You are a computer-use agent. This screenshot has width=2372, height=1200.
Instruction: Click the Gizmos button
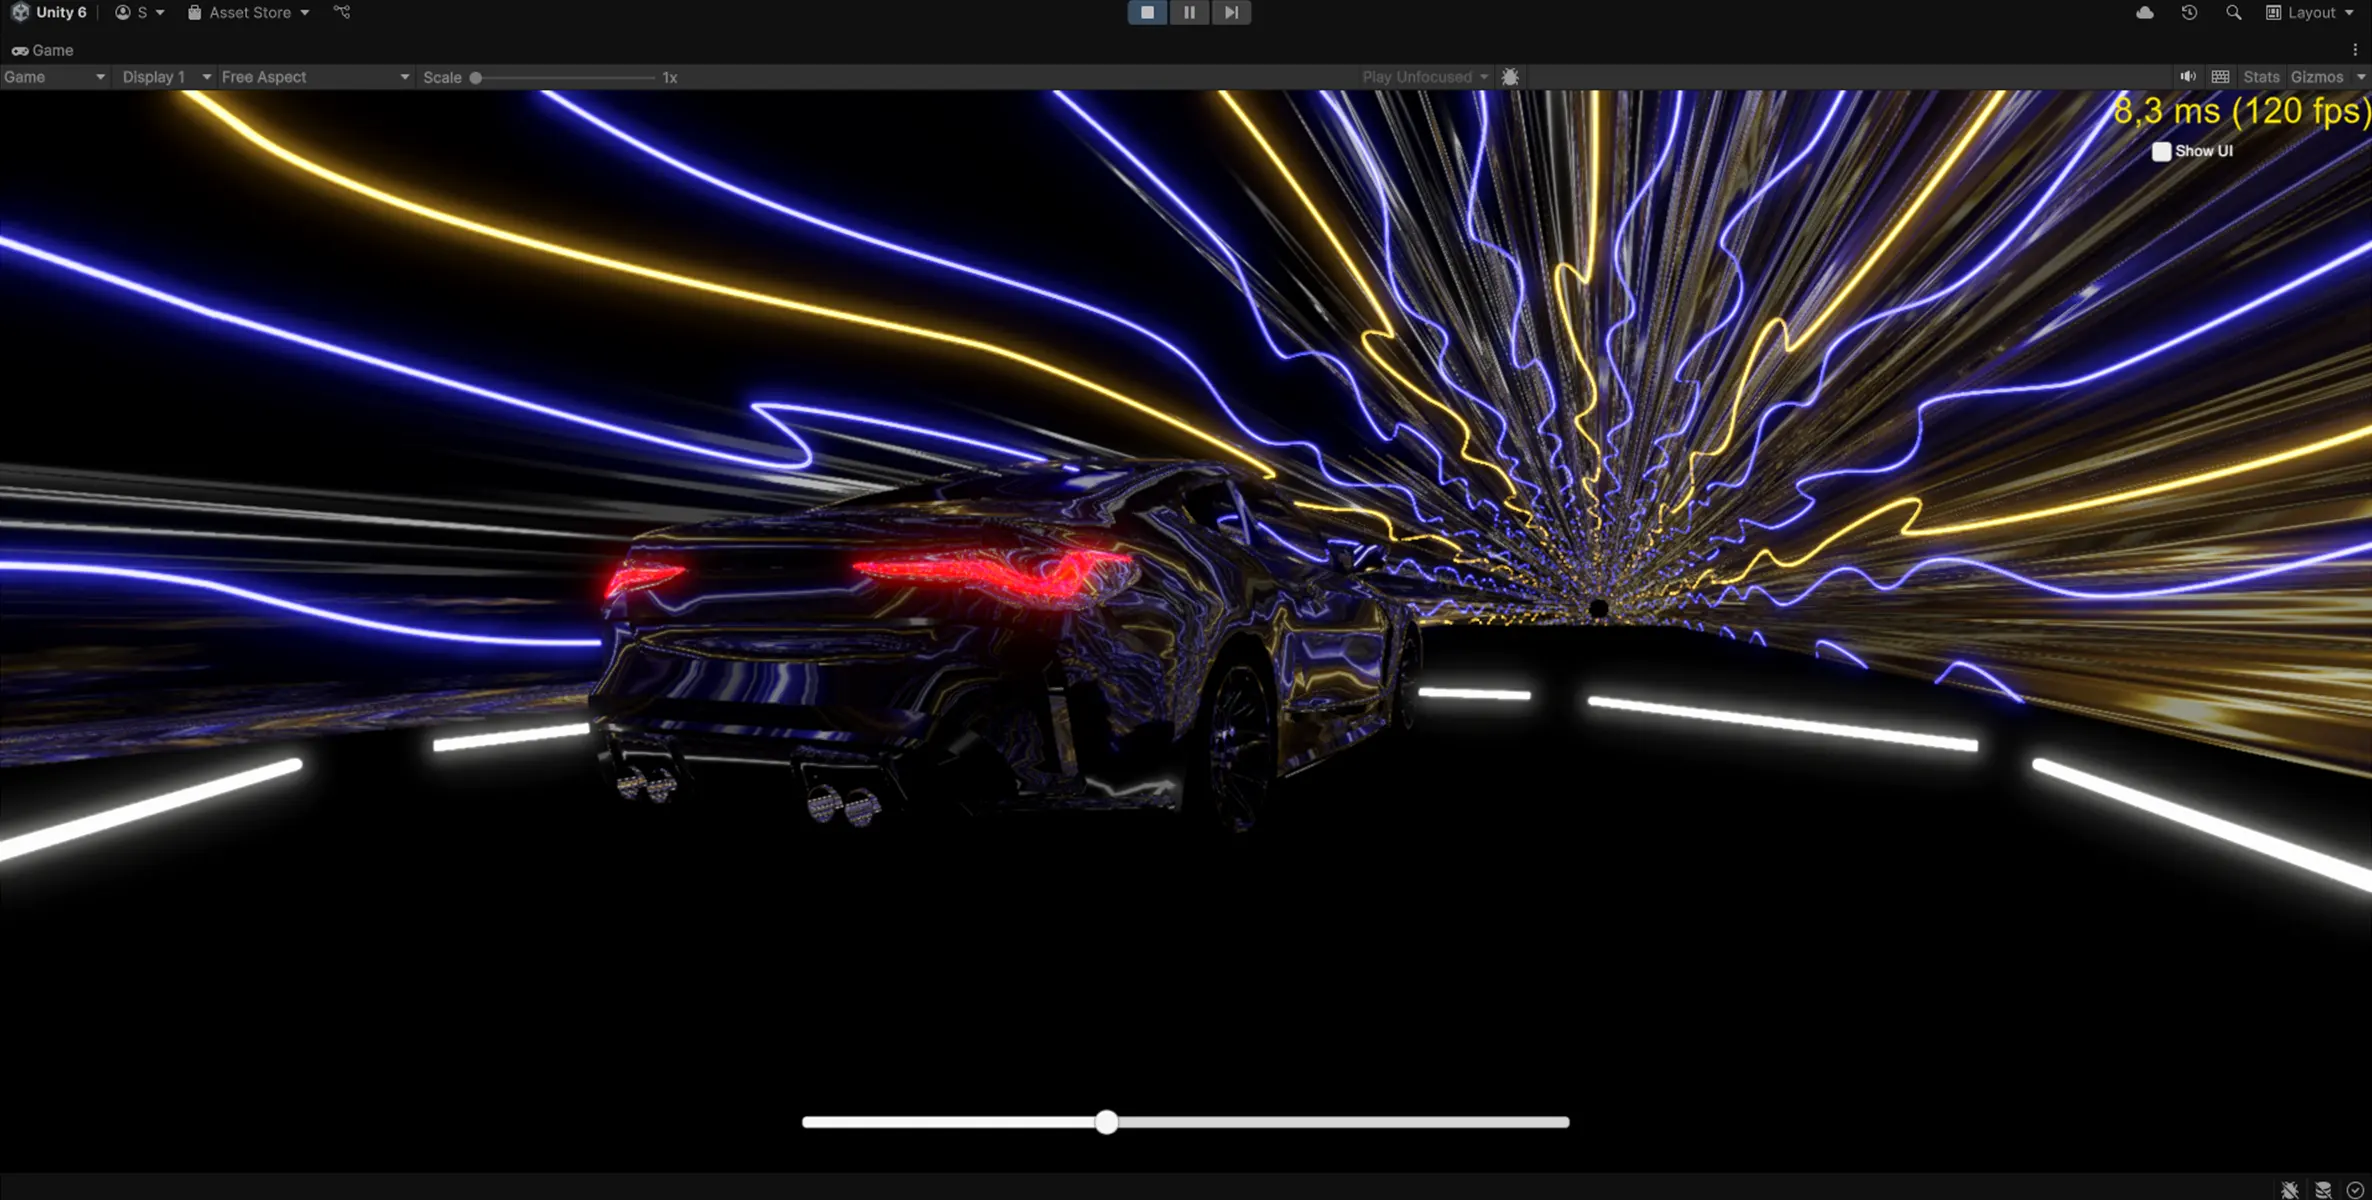pyautogui.click(x=2316, y=77)
